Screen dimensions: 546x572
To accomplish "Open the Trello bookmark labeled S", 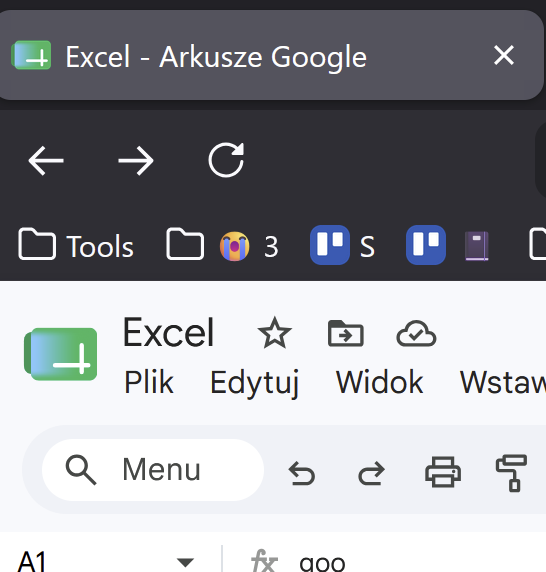I will (x=342, y=245).
